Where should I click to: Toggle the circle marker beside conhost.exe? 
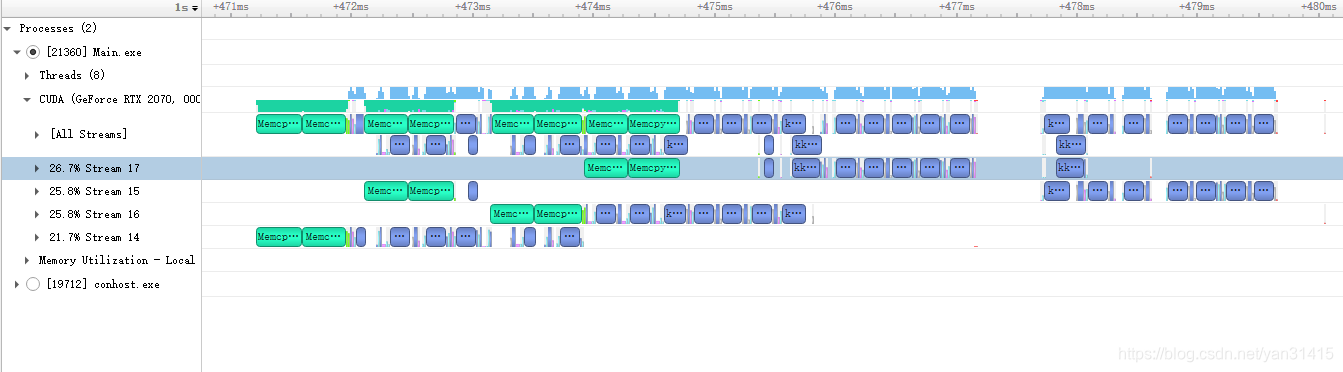pos(33,284)
